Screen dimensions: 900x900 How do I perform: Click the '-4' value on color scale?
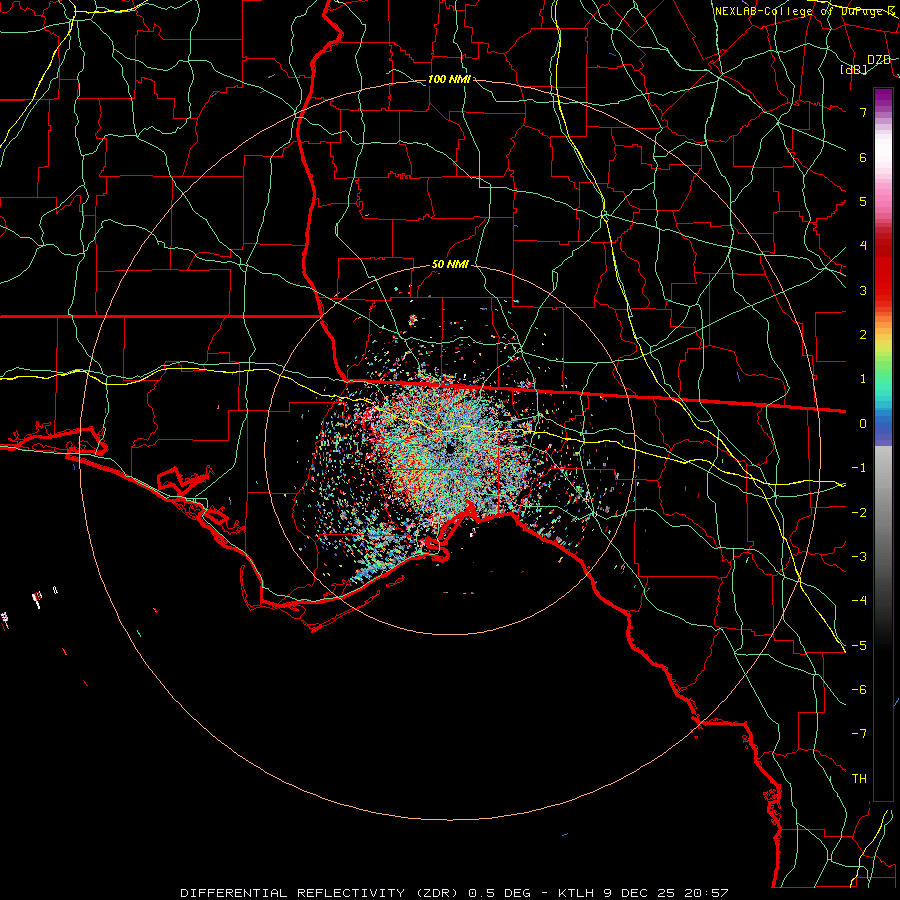859,601
